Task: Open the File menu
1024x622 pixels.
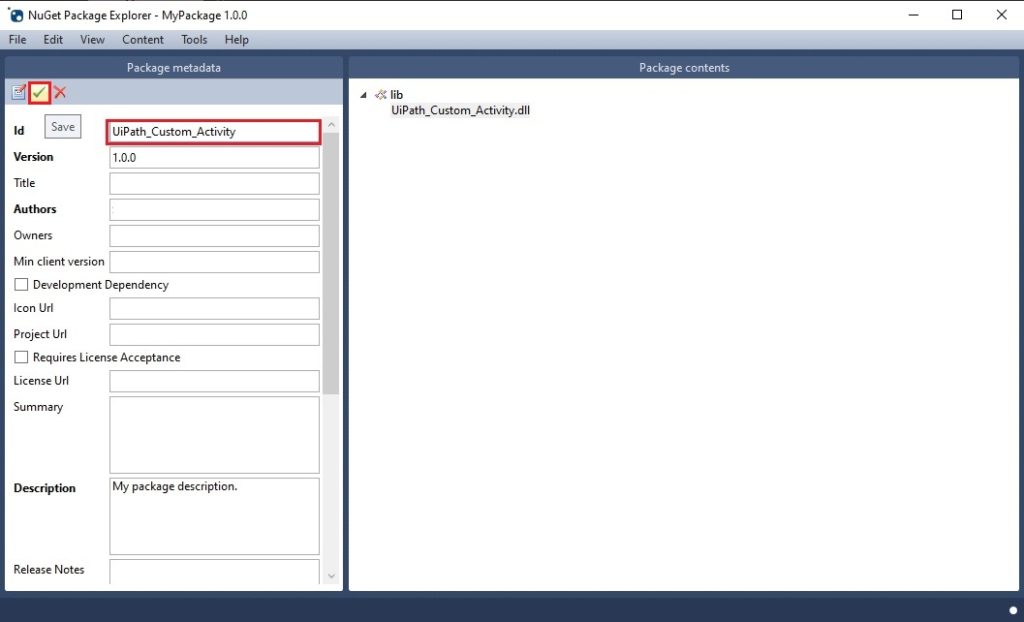Action: tap(18, 40)
